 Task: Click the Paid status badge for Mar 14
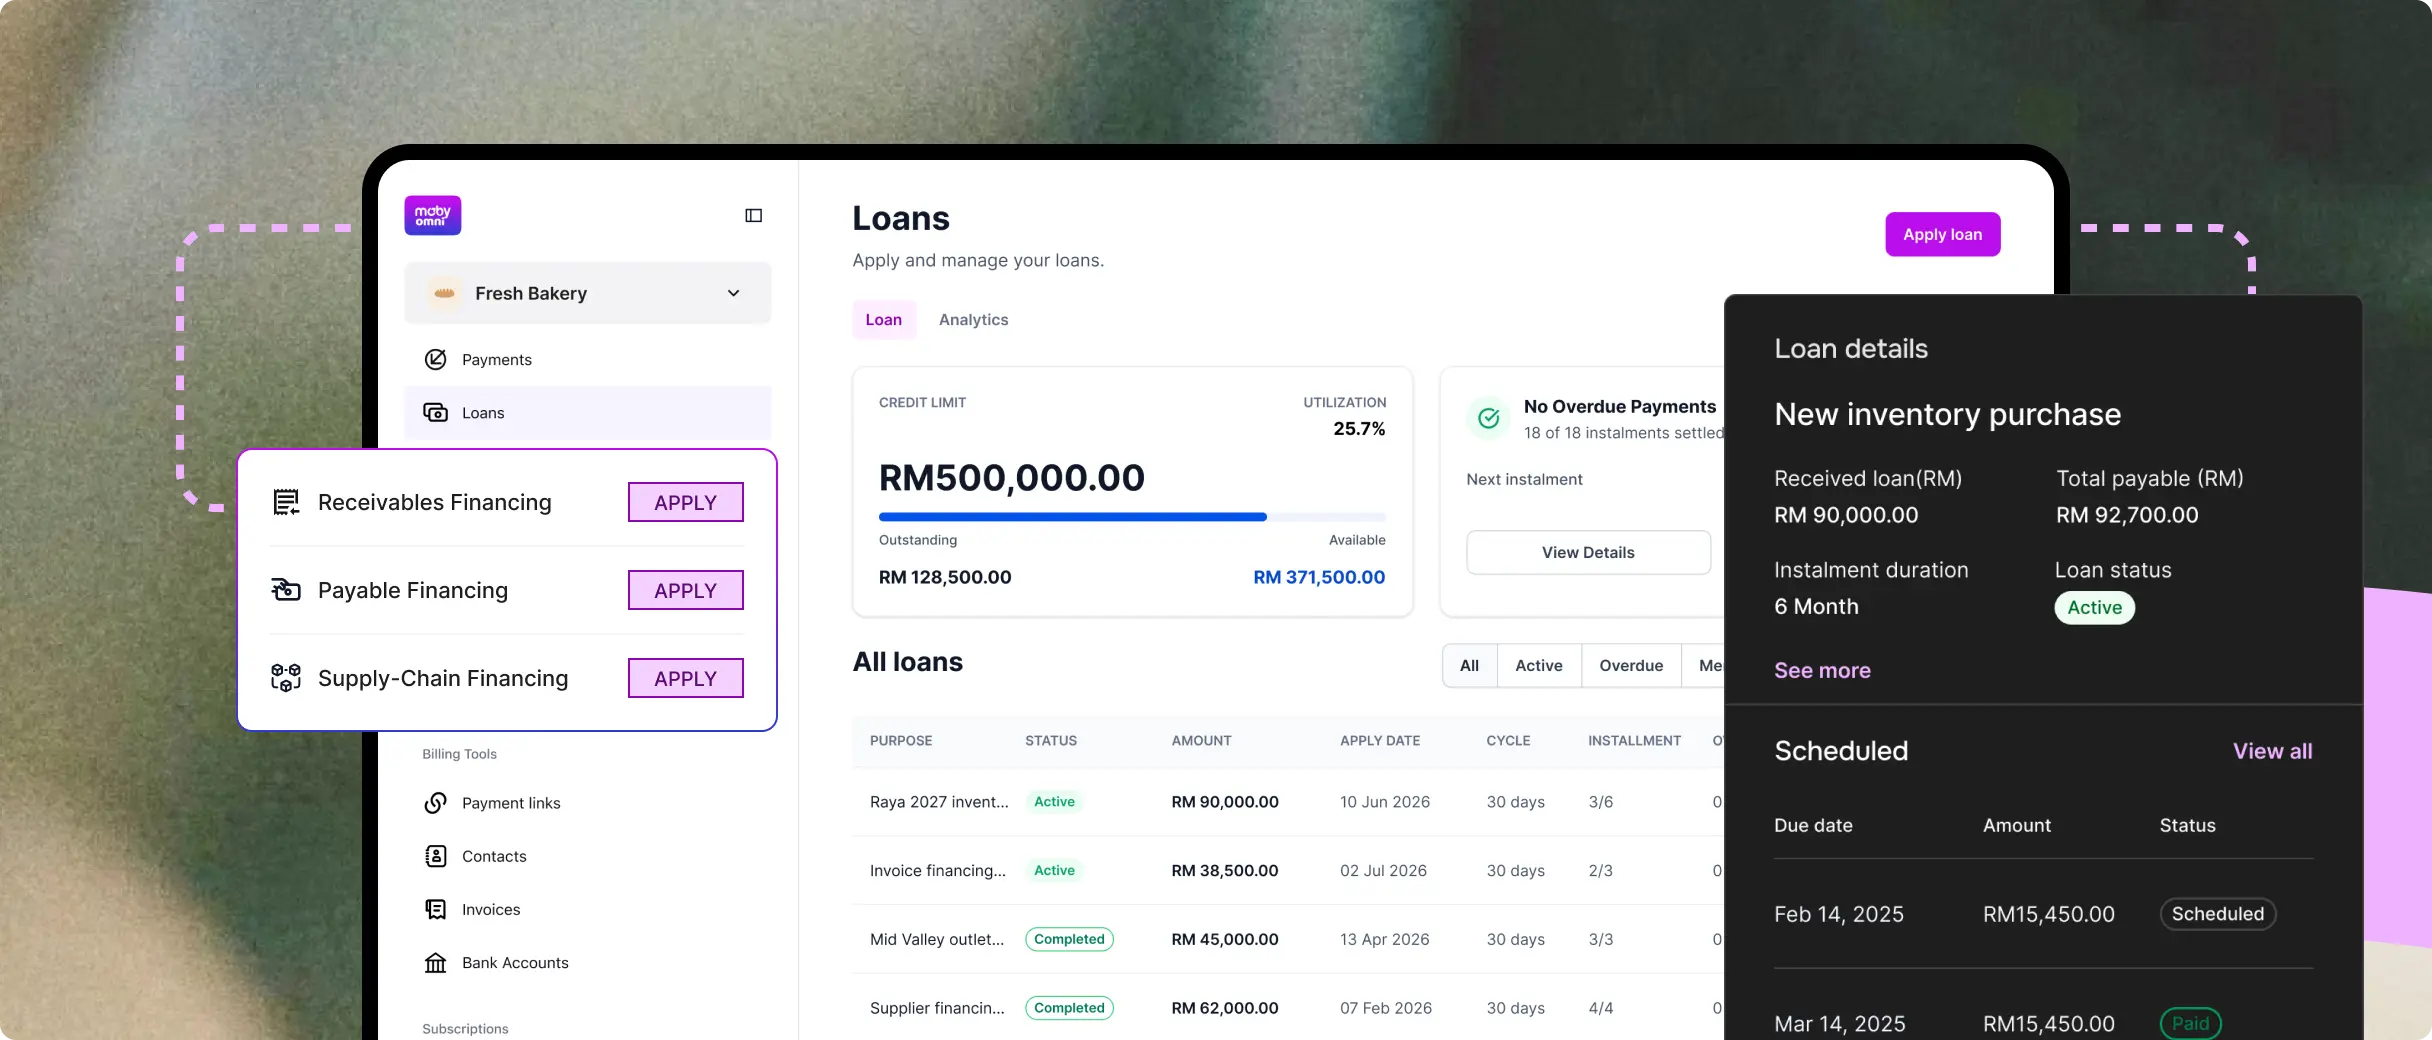pos(2190,1023)
